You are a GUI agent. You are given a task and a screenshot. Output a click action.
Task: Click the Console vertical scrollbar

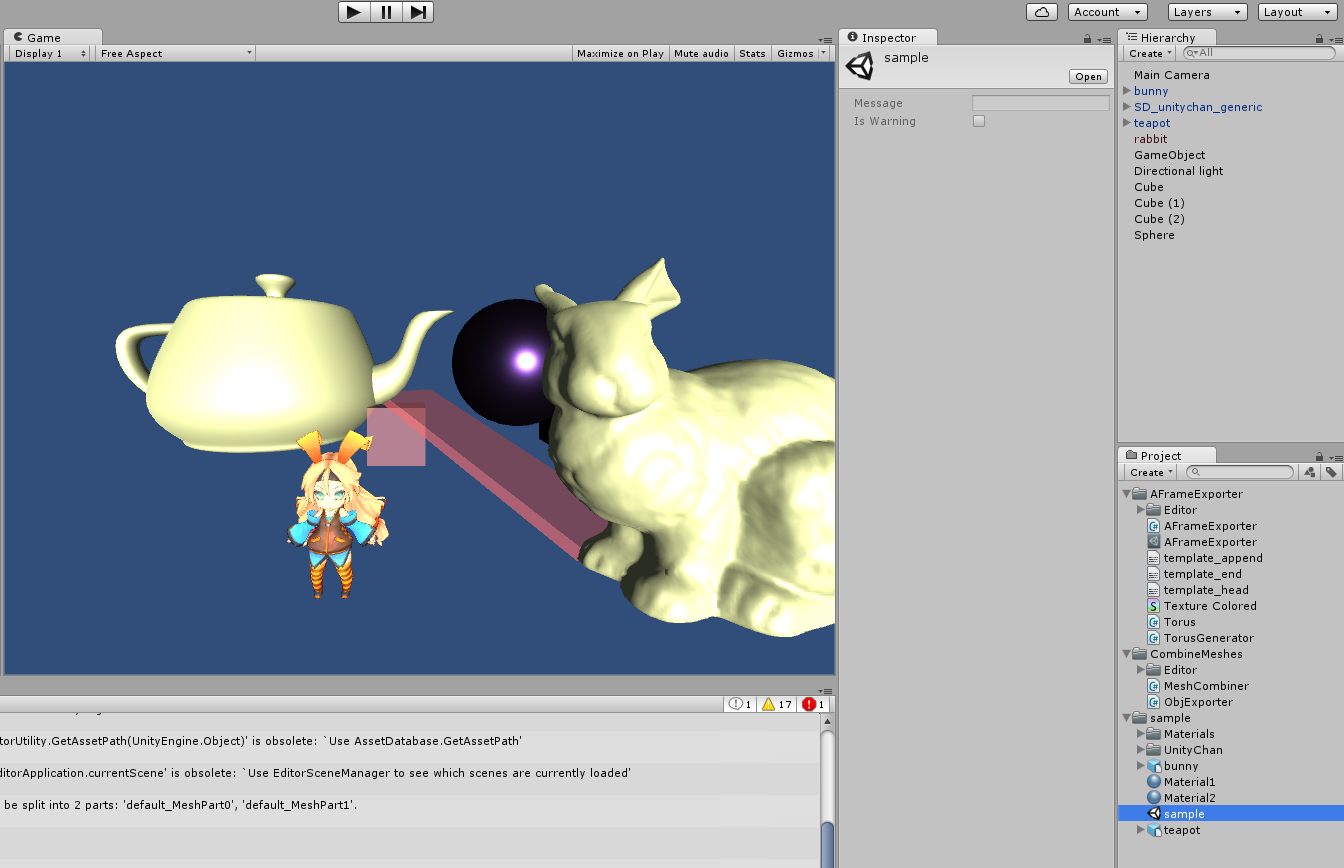pyautogui.click(x=827, y=790)
